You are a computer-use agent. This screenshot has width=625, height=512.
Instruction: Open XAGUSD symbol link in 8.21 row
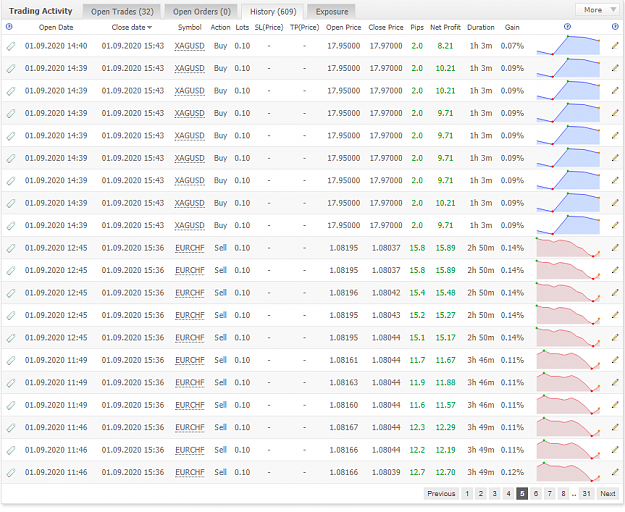tap(189, 46)
